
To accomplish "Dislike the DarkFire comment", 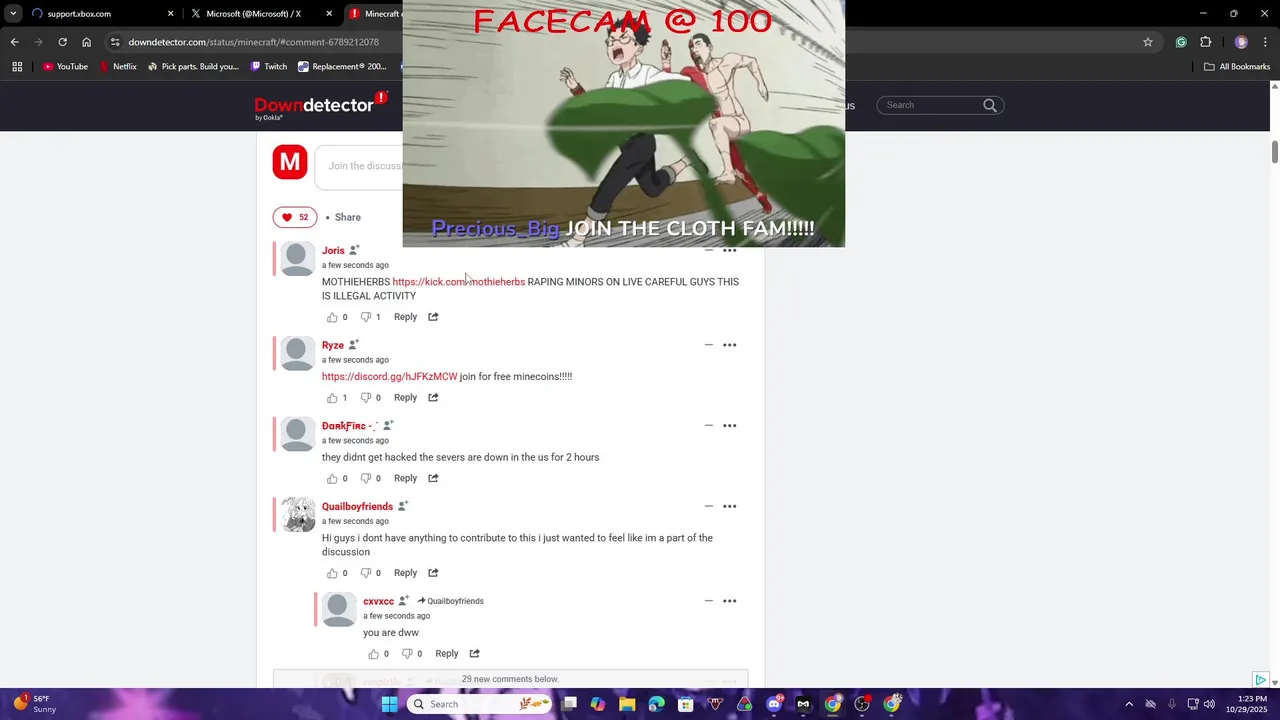I will (366, 478).
